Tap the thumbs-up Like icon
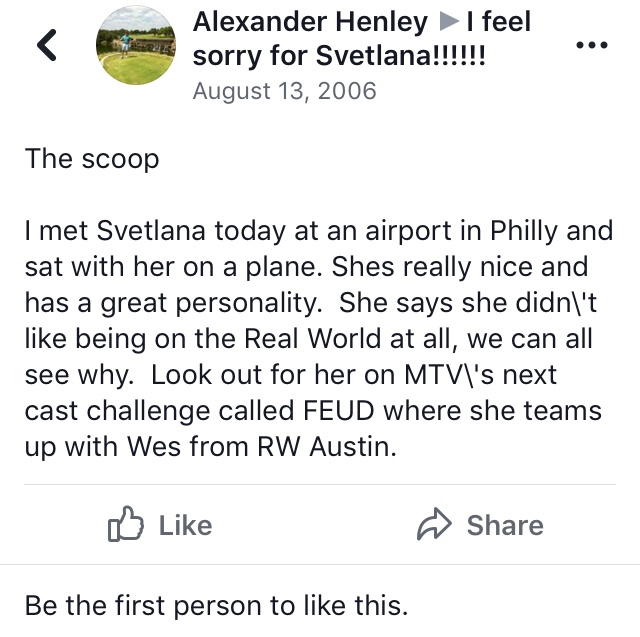Screen dimensions: 640x637 [x=125, y=524]
